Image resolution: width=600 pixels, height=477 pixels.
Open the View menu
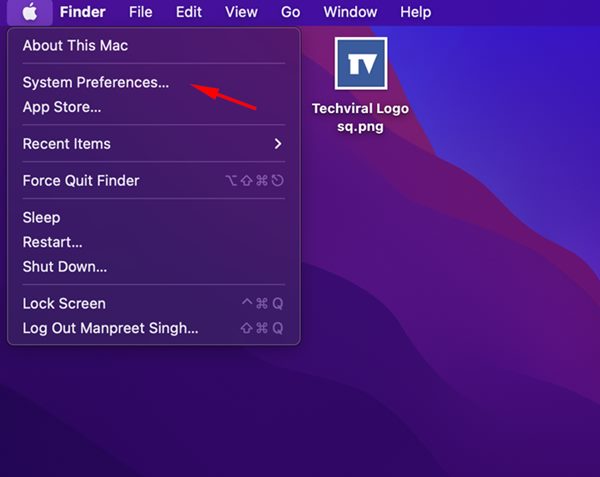241,12
